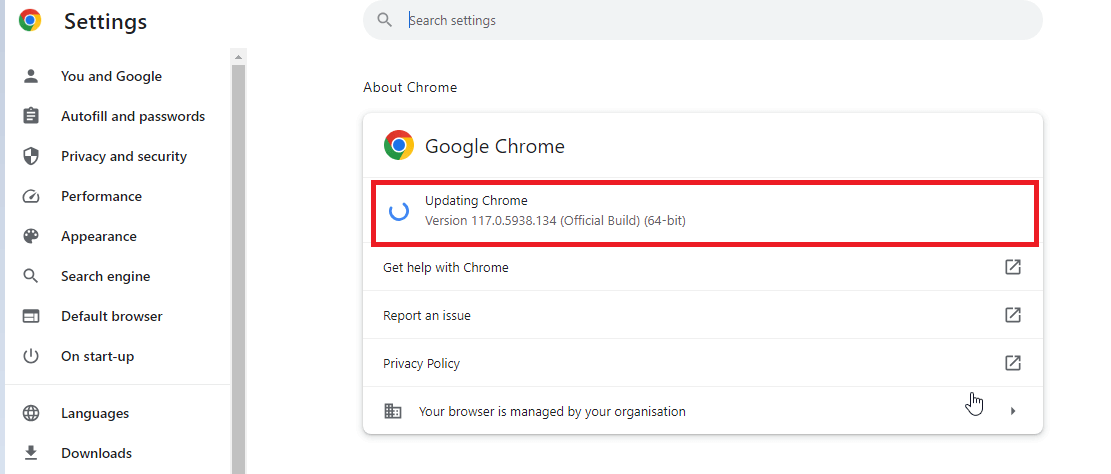Click the Google Chrome card title

click(x=495, y=146)
